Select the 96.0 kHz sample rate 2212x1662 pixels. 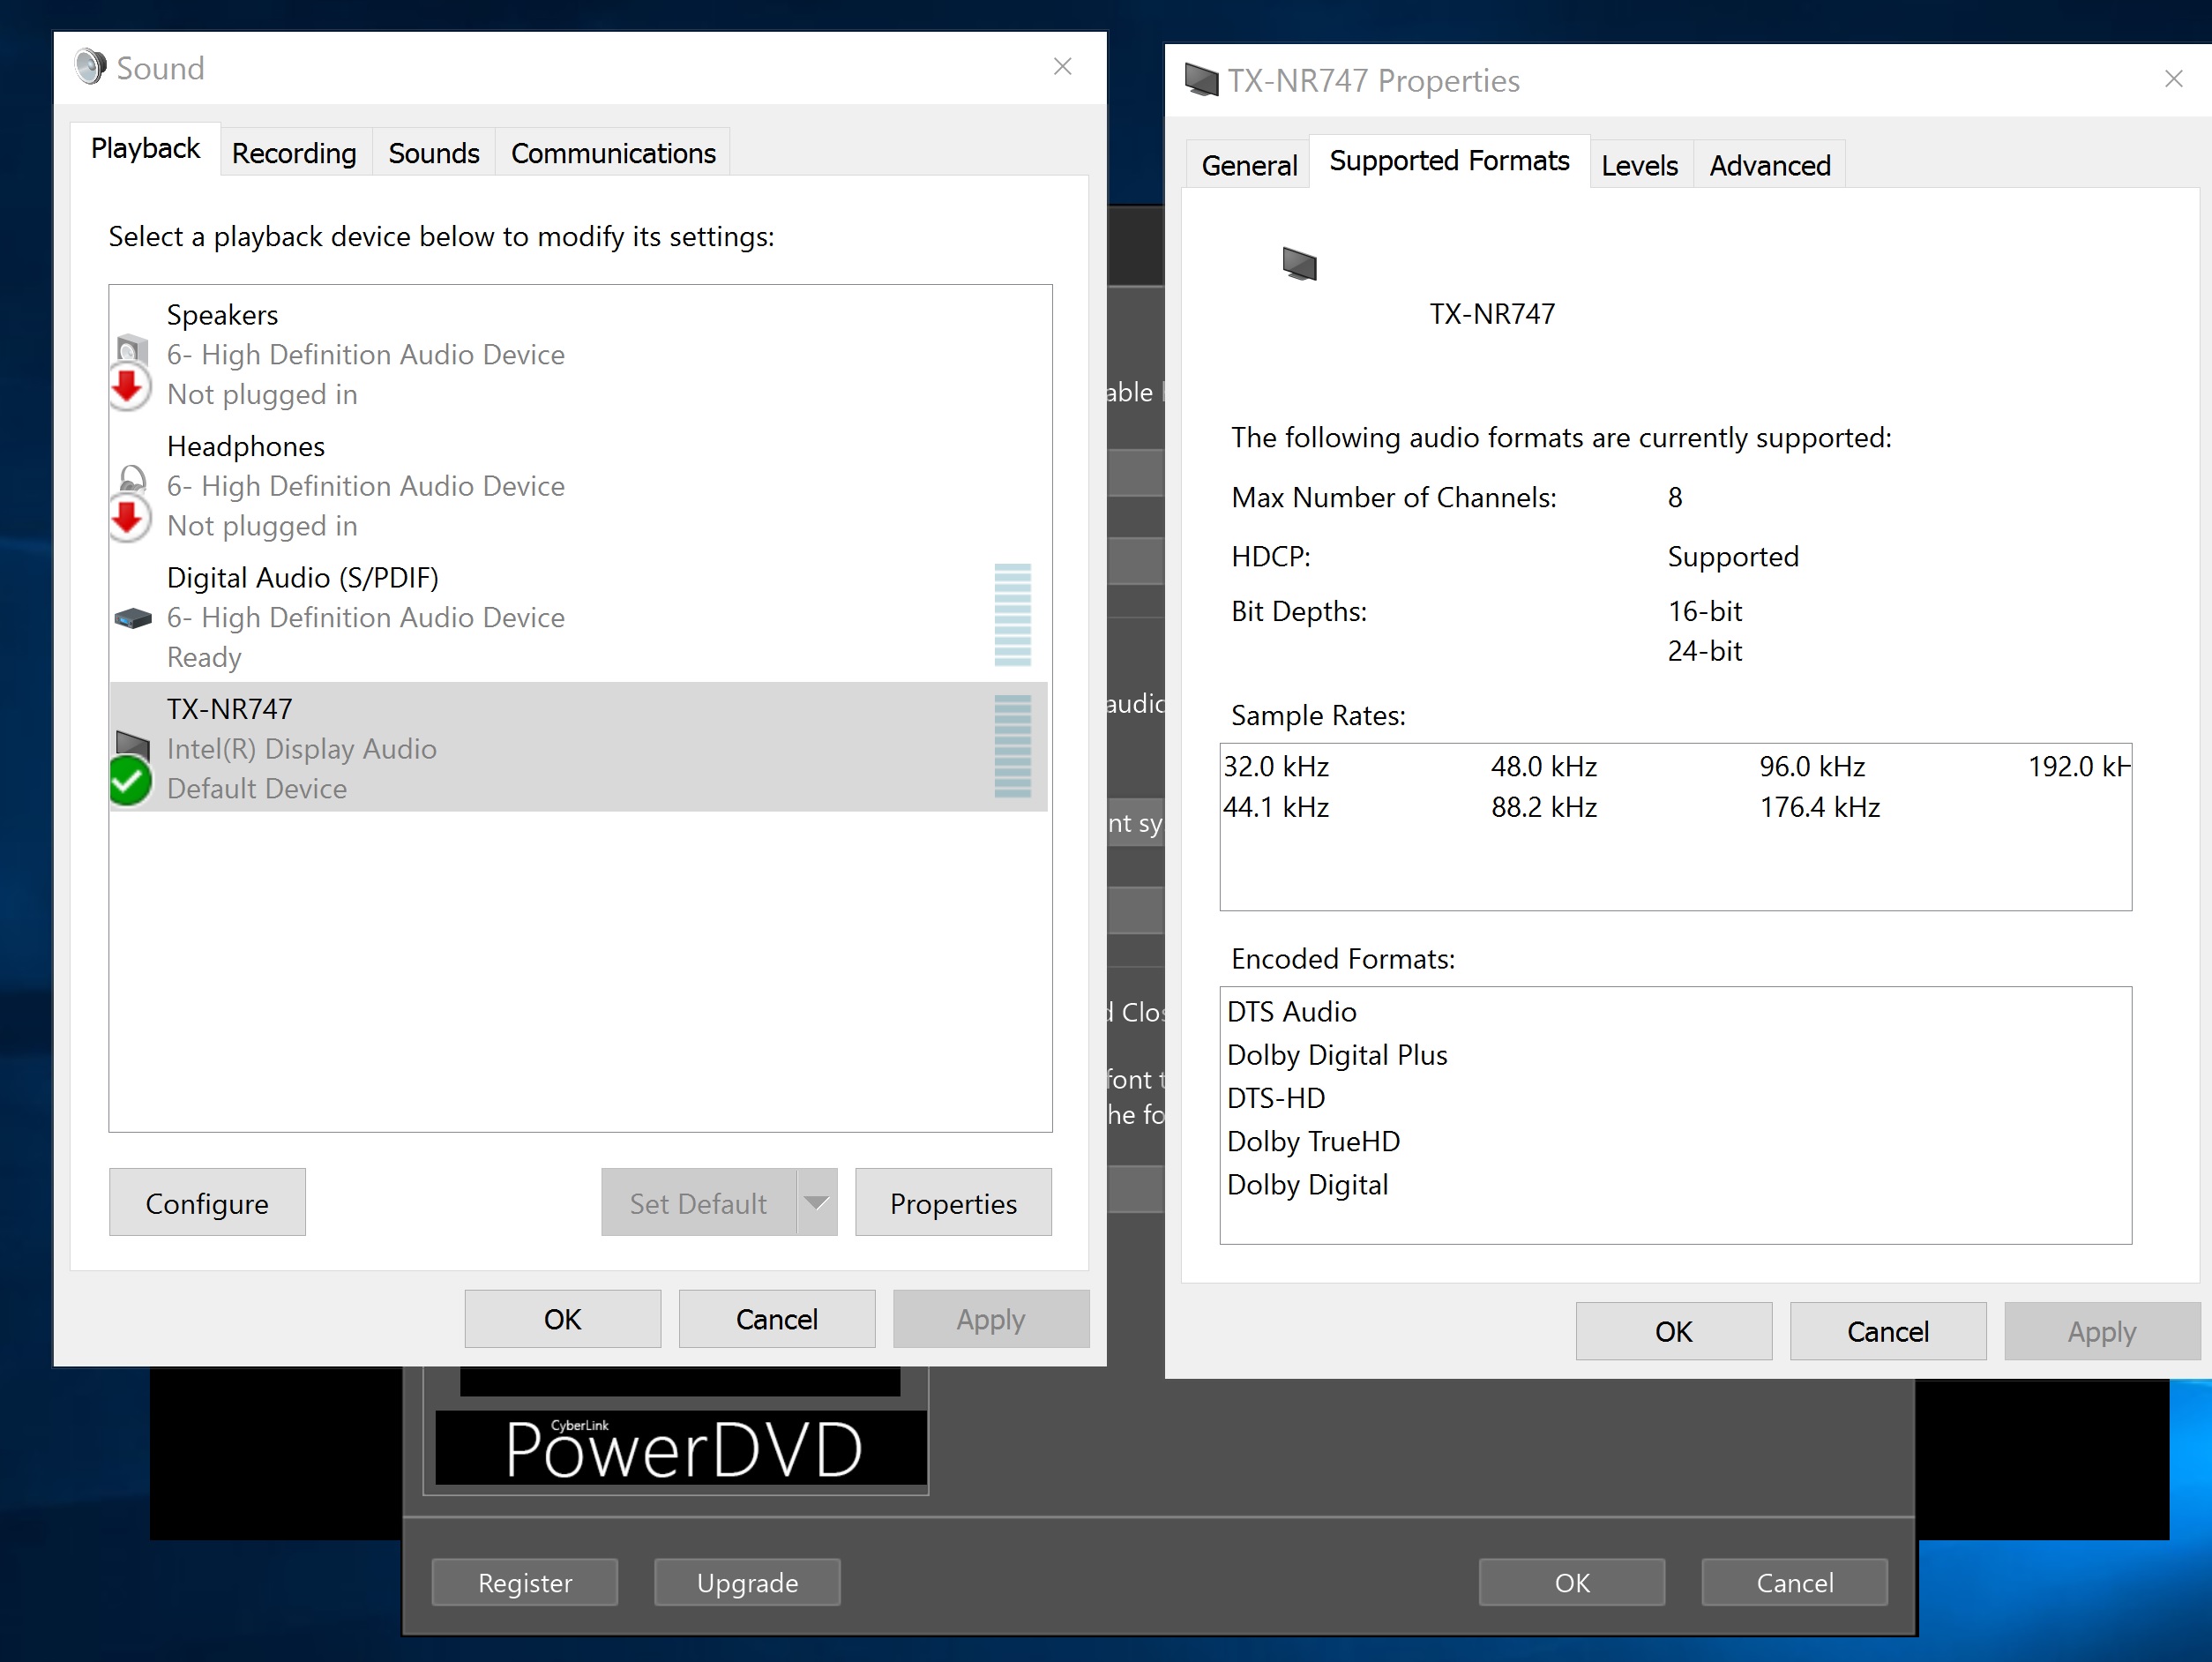[x=1812, y=766]
